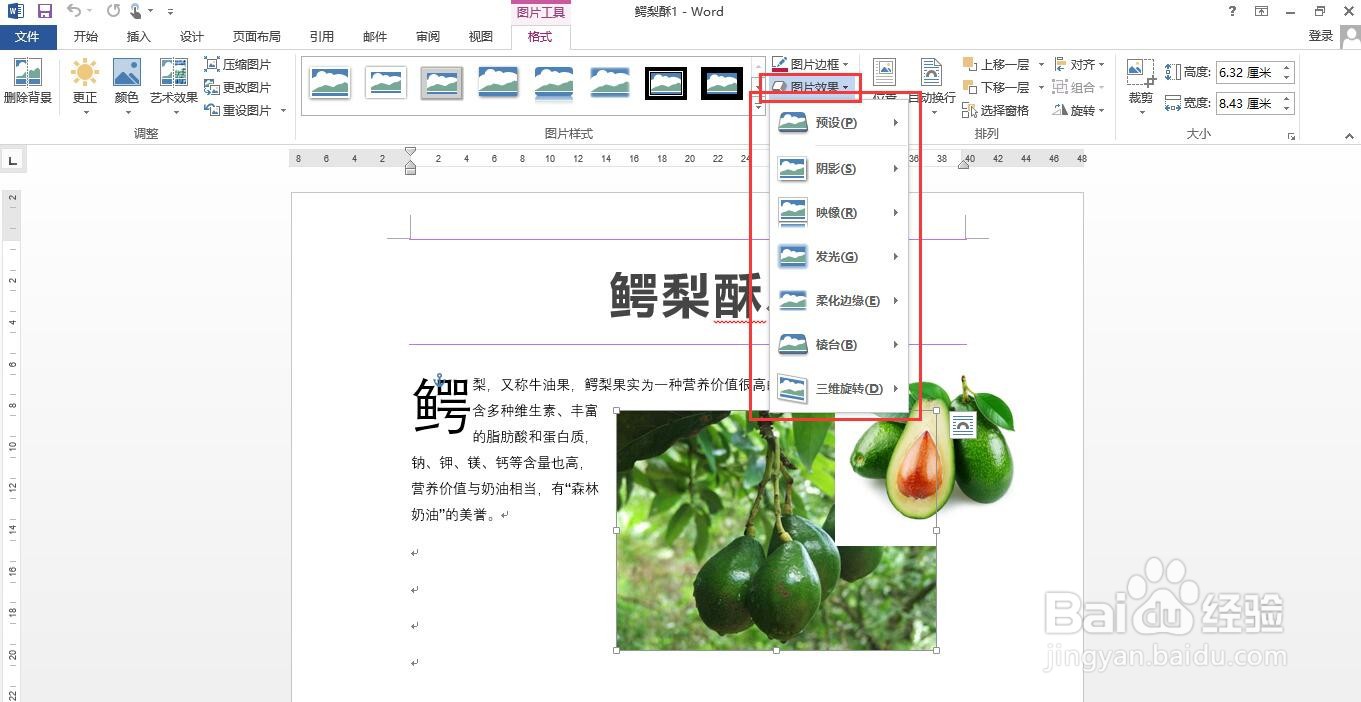The height and width of the screenshot is (702, 1361).
Task: Open Customize Quick Access Toolbar dropdown
Action: 168,11
